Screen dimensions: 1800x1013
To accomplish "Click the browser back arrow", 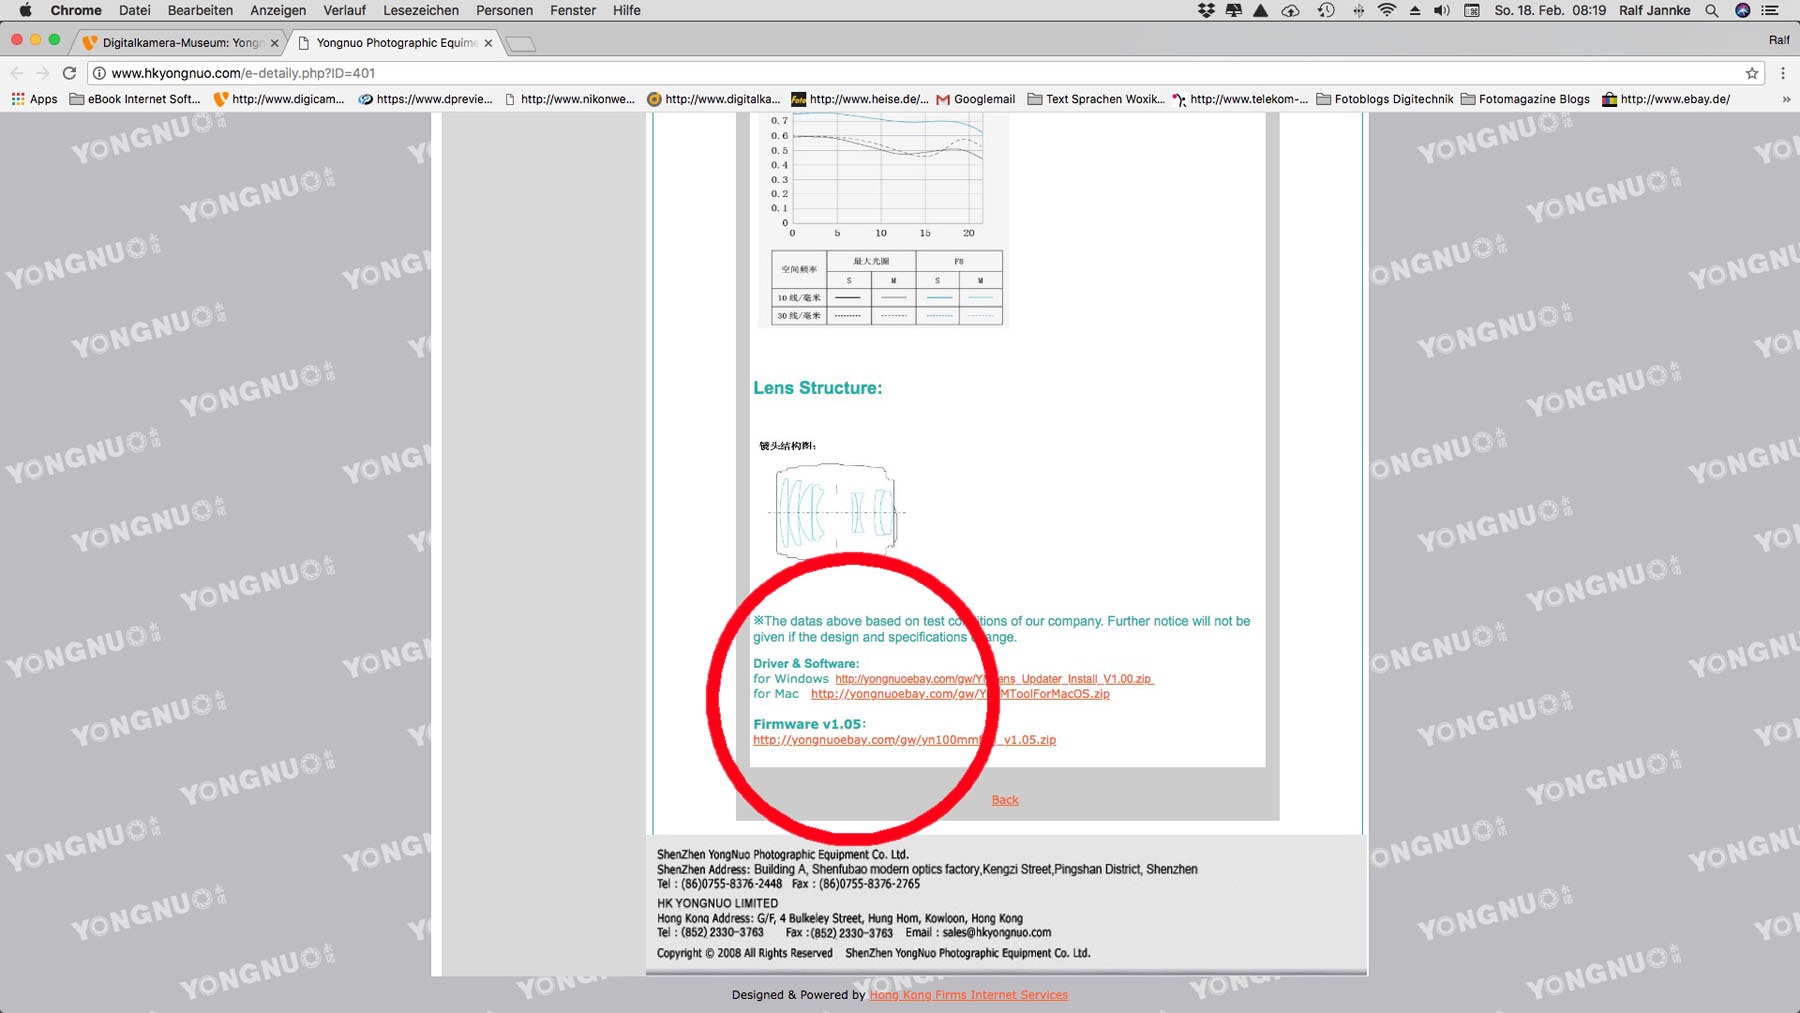I will [x=17, y=73].
